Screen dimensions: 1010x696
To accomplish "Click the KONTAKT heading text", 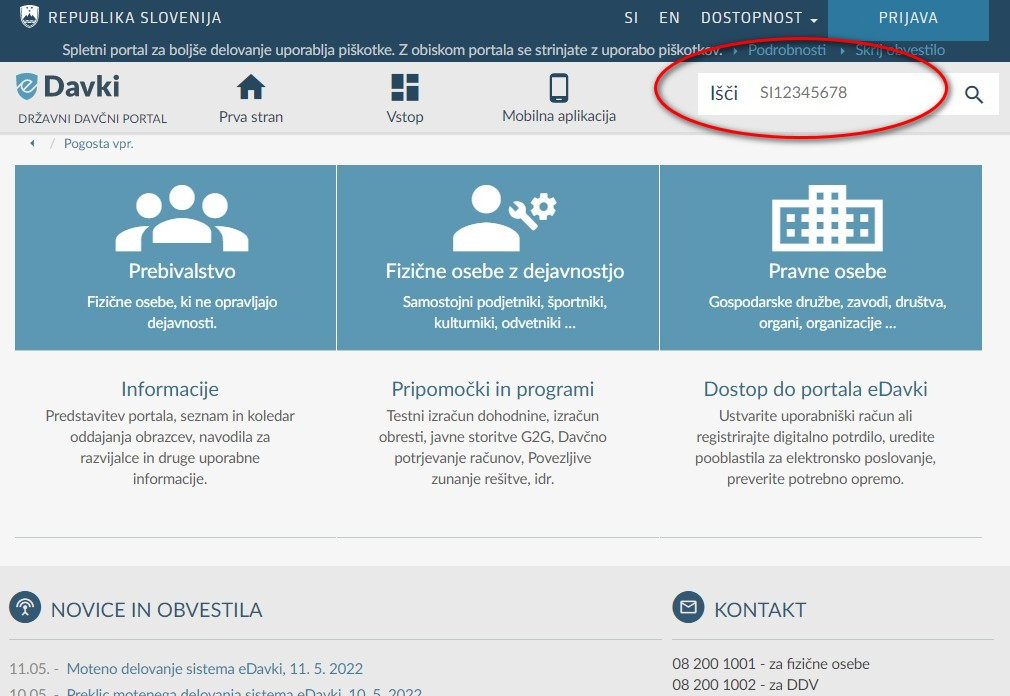I will click(x=760, y=610).
